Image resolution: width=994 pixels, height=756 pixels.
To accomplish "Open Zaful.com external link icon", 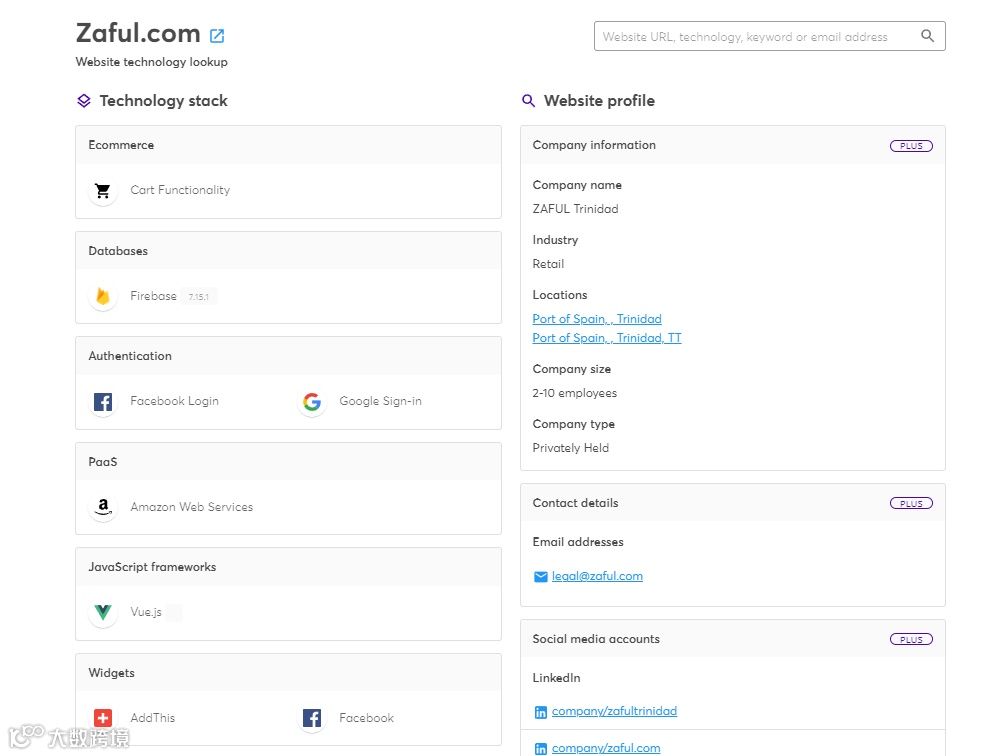I will 217,36.
